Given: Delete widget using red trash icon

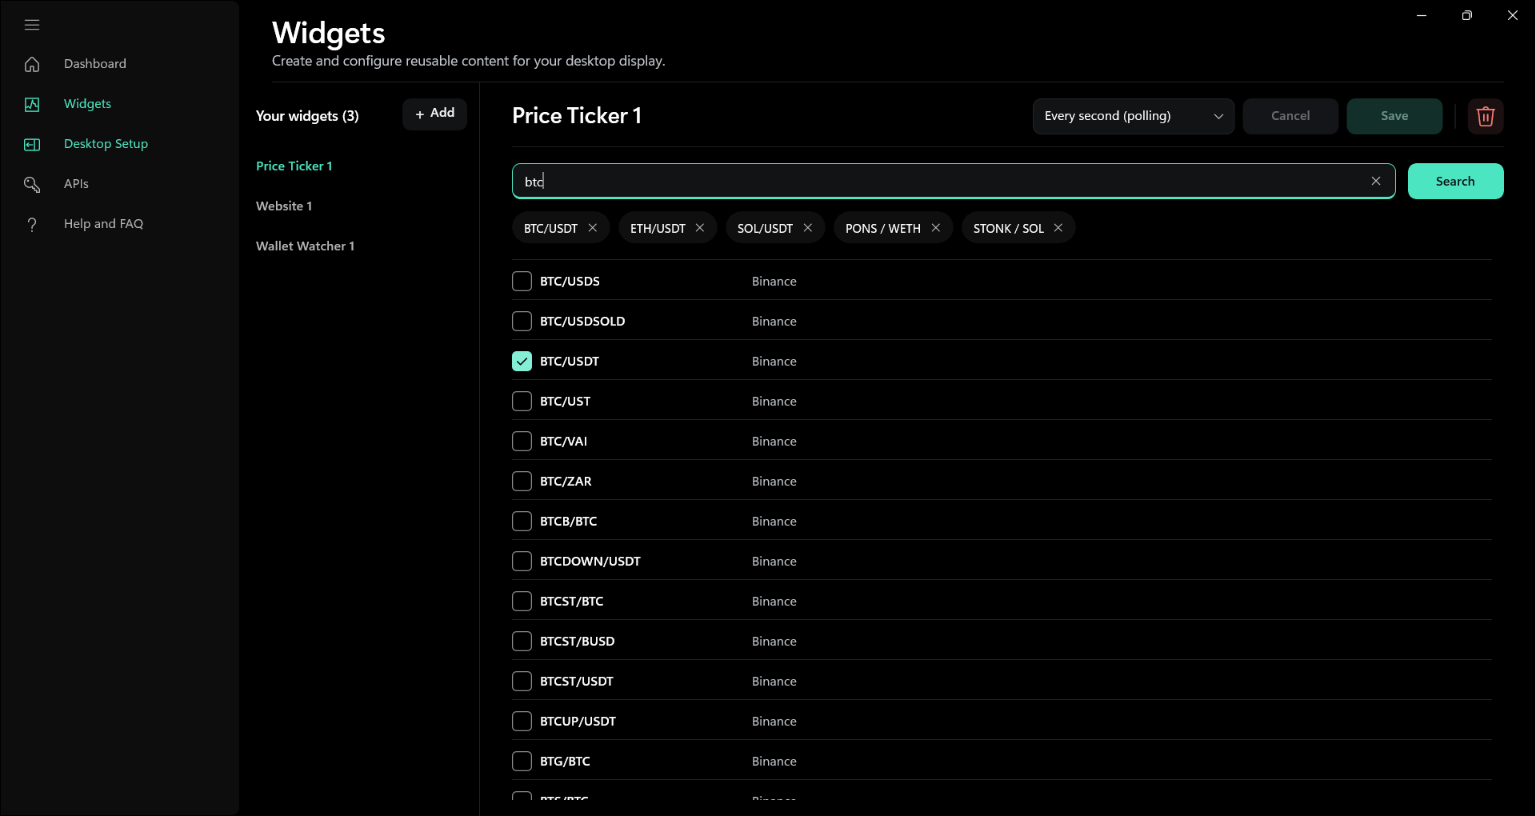Looking at the screenshot, I should coord(1485,116).
